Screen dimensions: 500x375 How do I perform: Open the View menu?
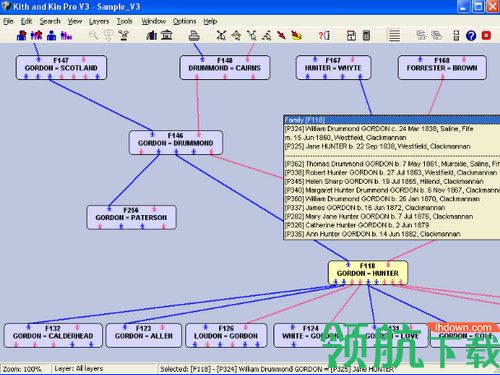75,21
